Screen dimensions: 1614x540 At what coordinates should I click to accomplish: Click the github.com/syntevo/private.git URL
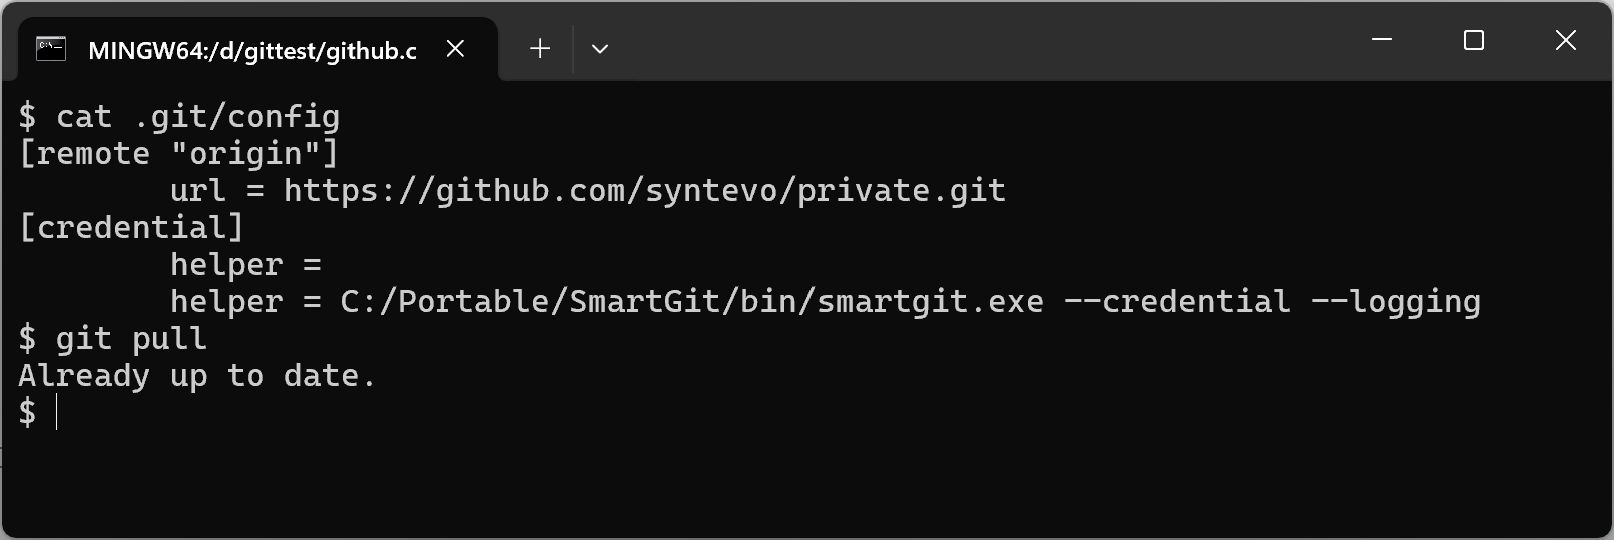pos(644,190)
